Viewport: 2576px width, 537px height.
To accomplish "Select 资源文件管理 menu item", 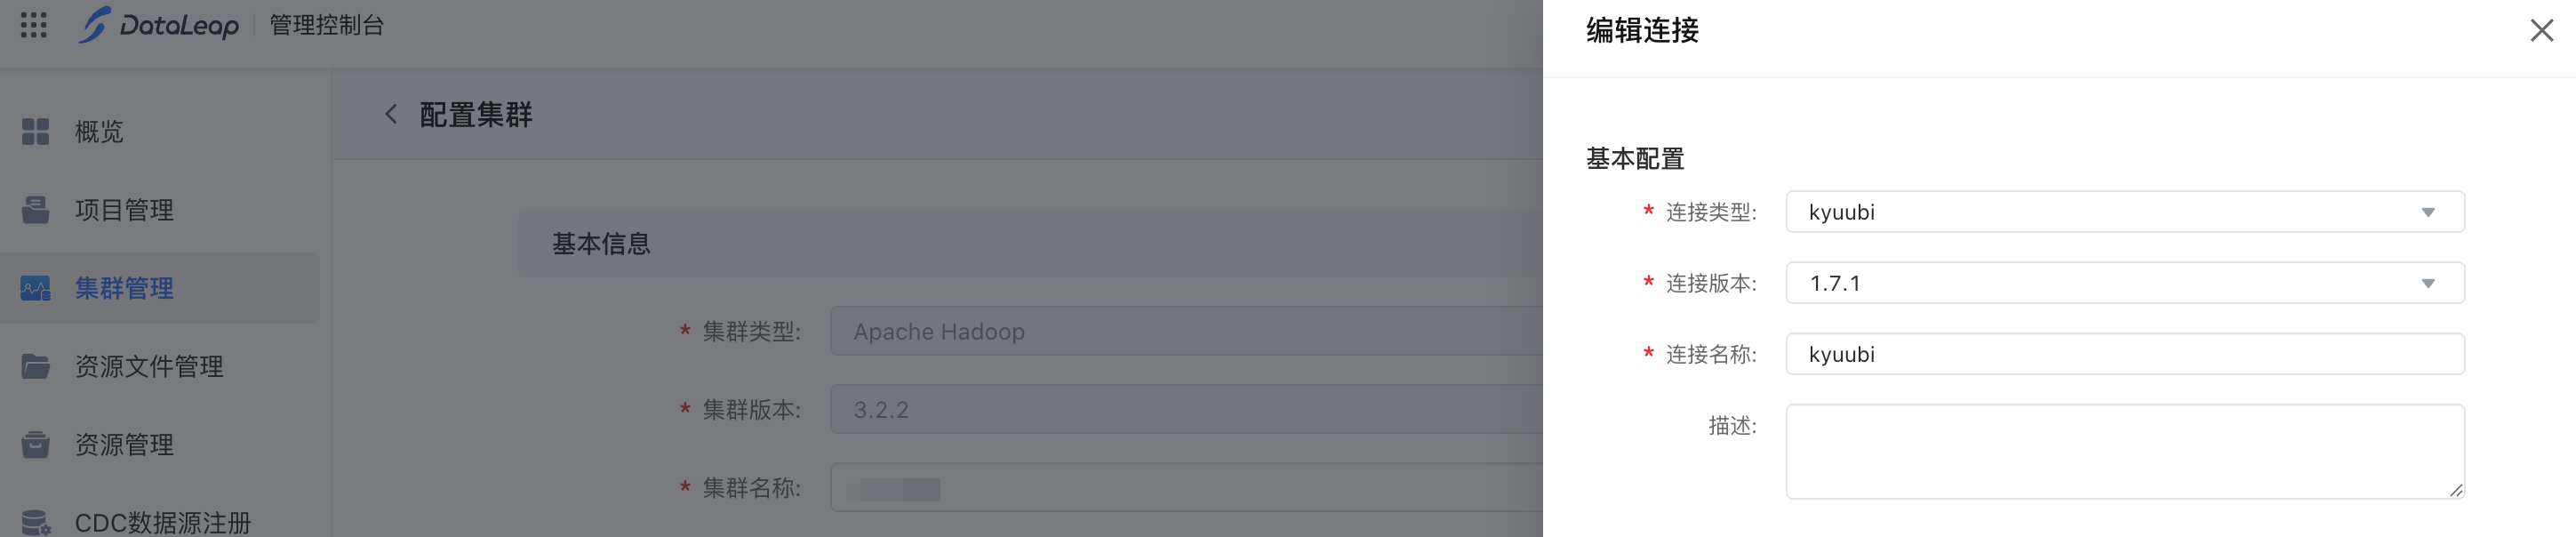I will (x=149, y=367).
